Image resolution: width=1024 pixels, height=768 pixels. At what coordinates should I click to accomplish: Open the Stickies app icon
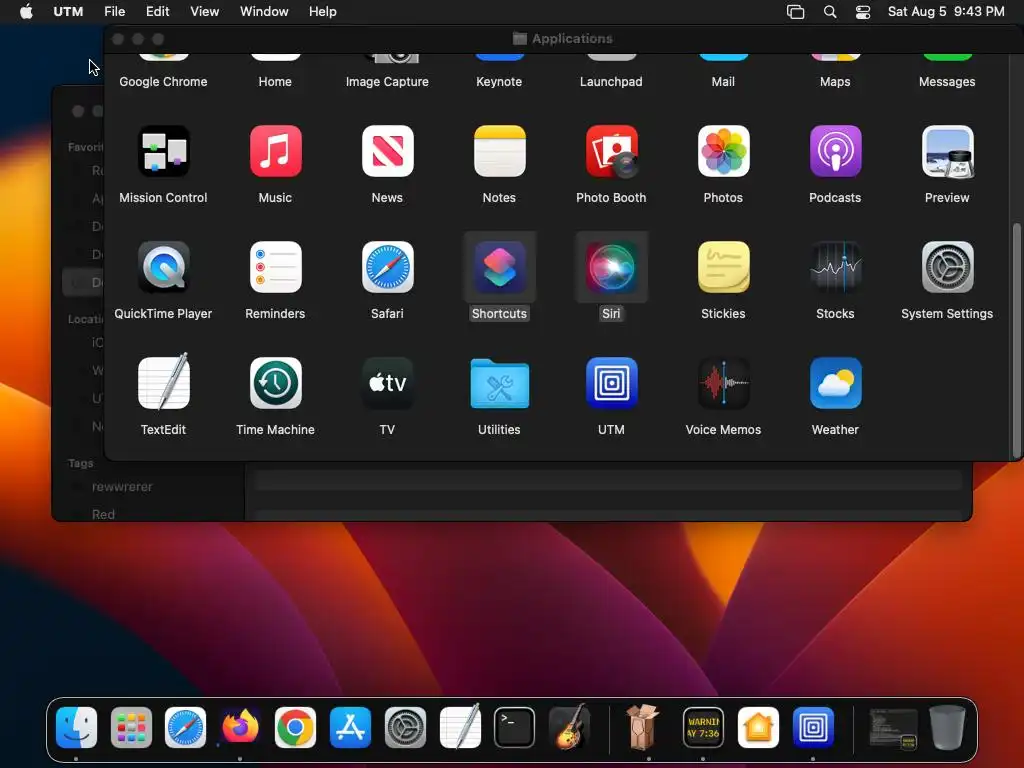724,267
